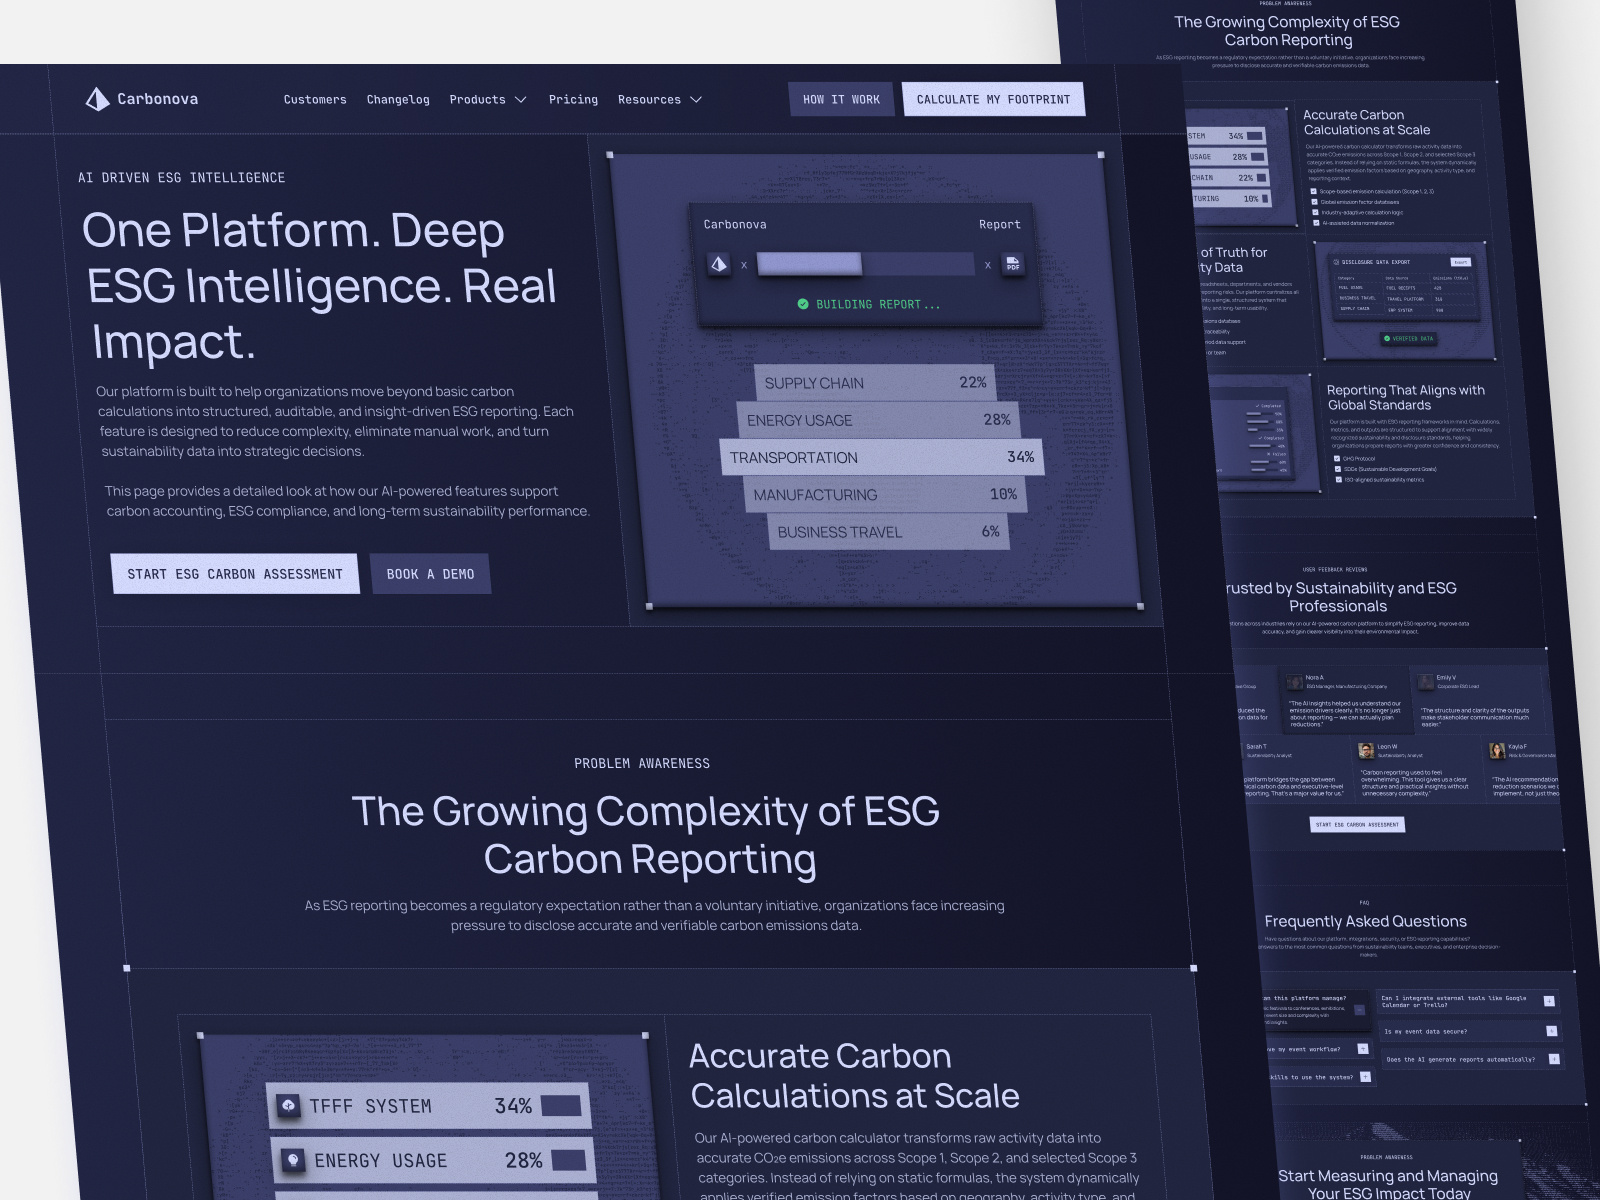Click the AI DRIVEN ESG INTELLIGENCE label
Screen dimensions: 1600x1200
(x=182, y=177)
